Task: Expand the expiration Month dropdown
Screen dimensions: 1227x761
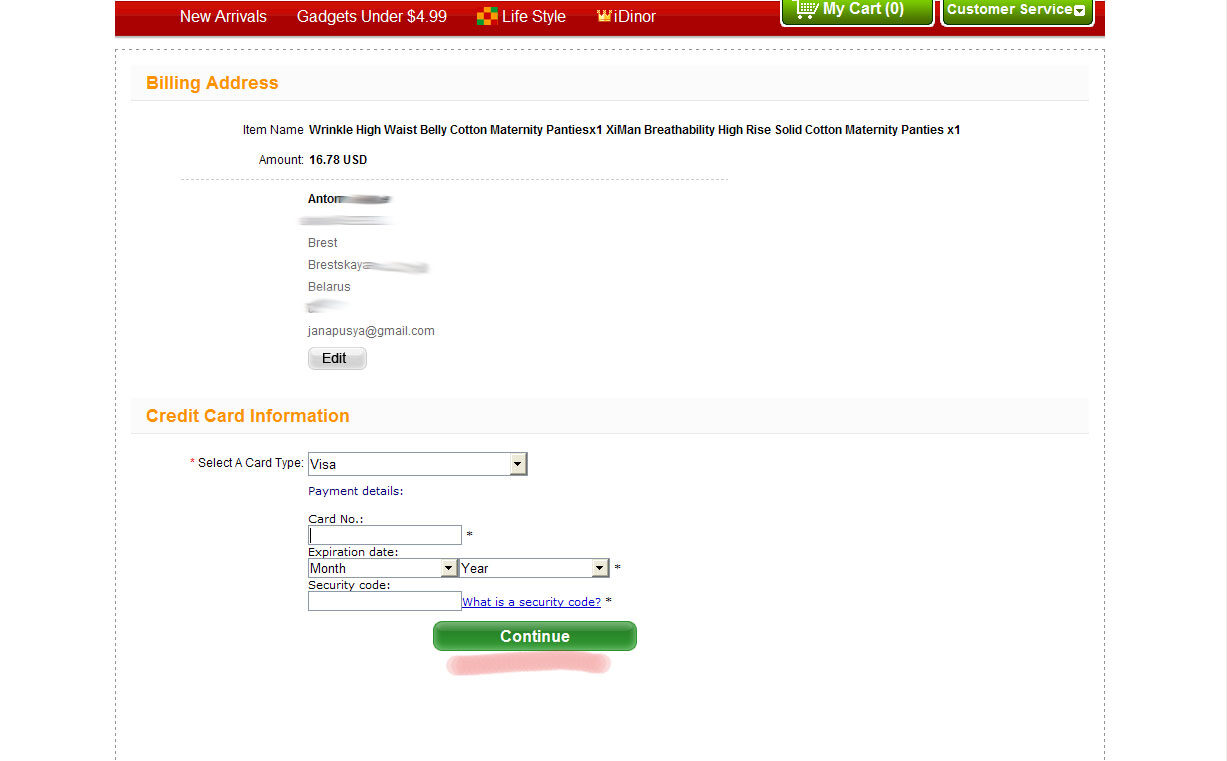Action: pos(382,568)
